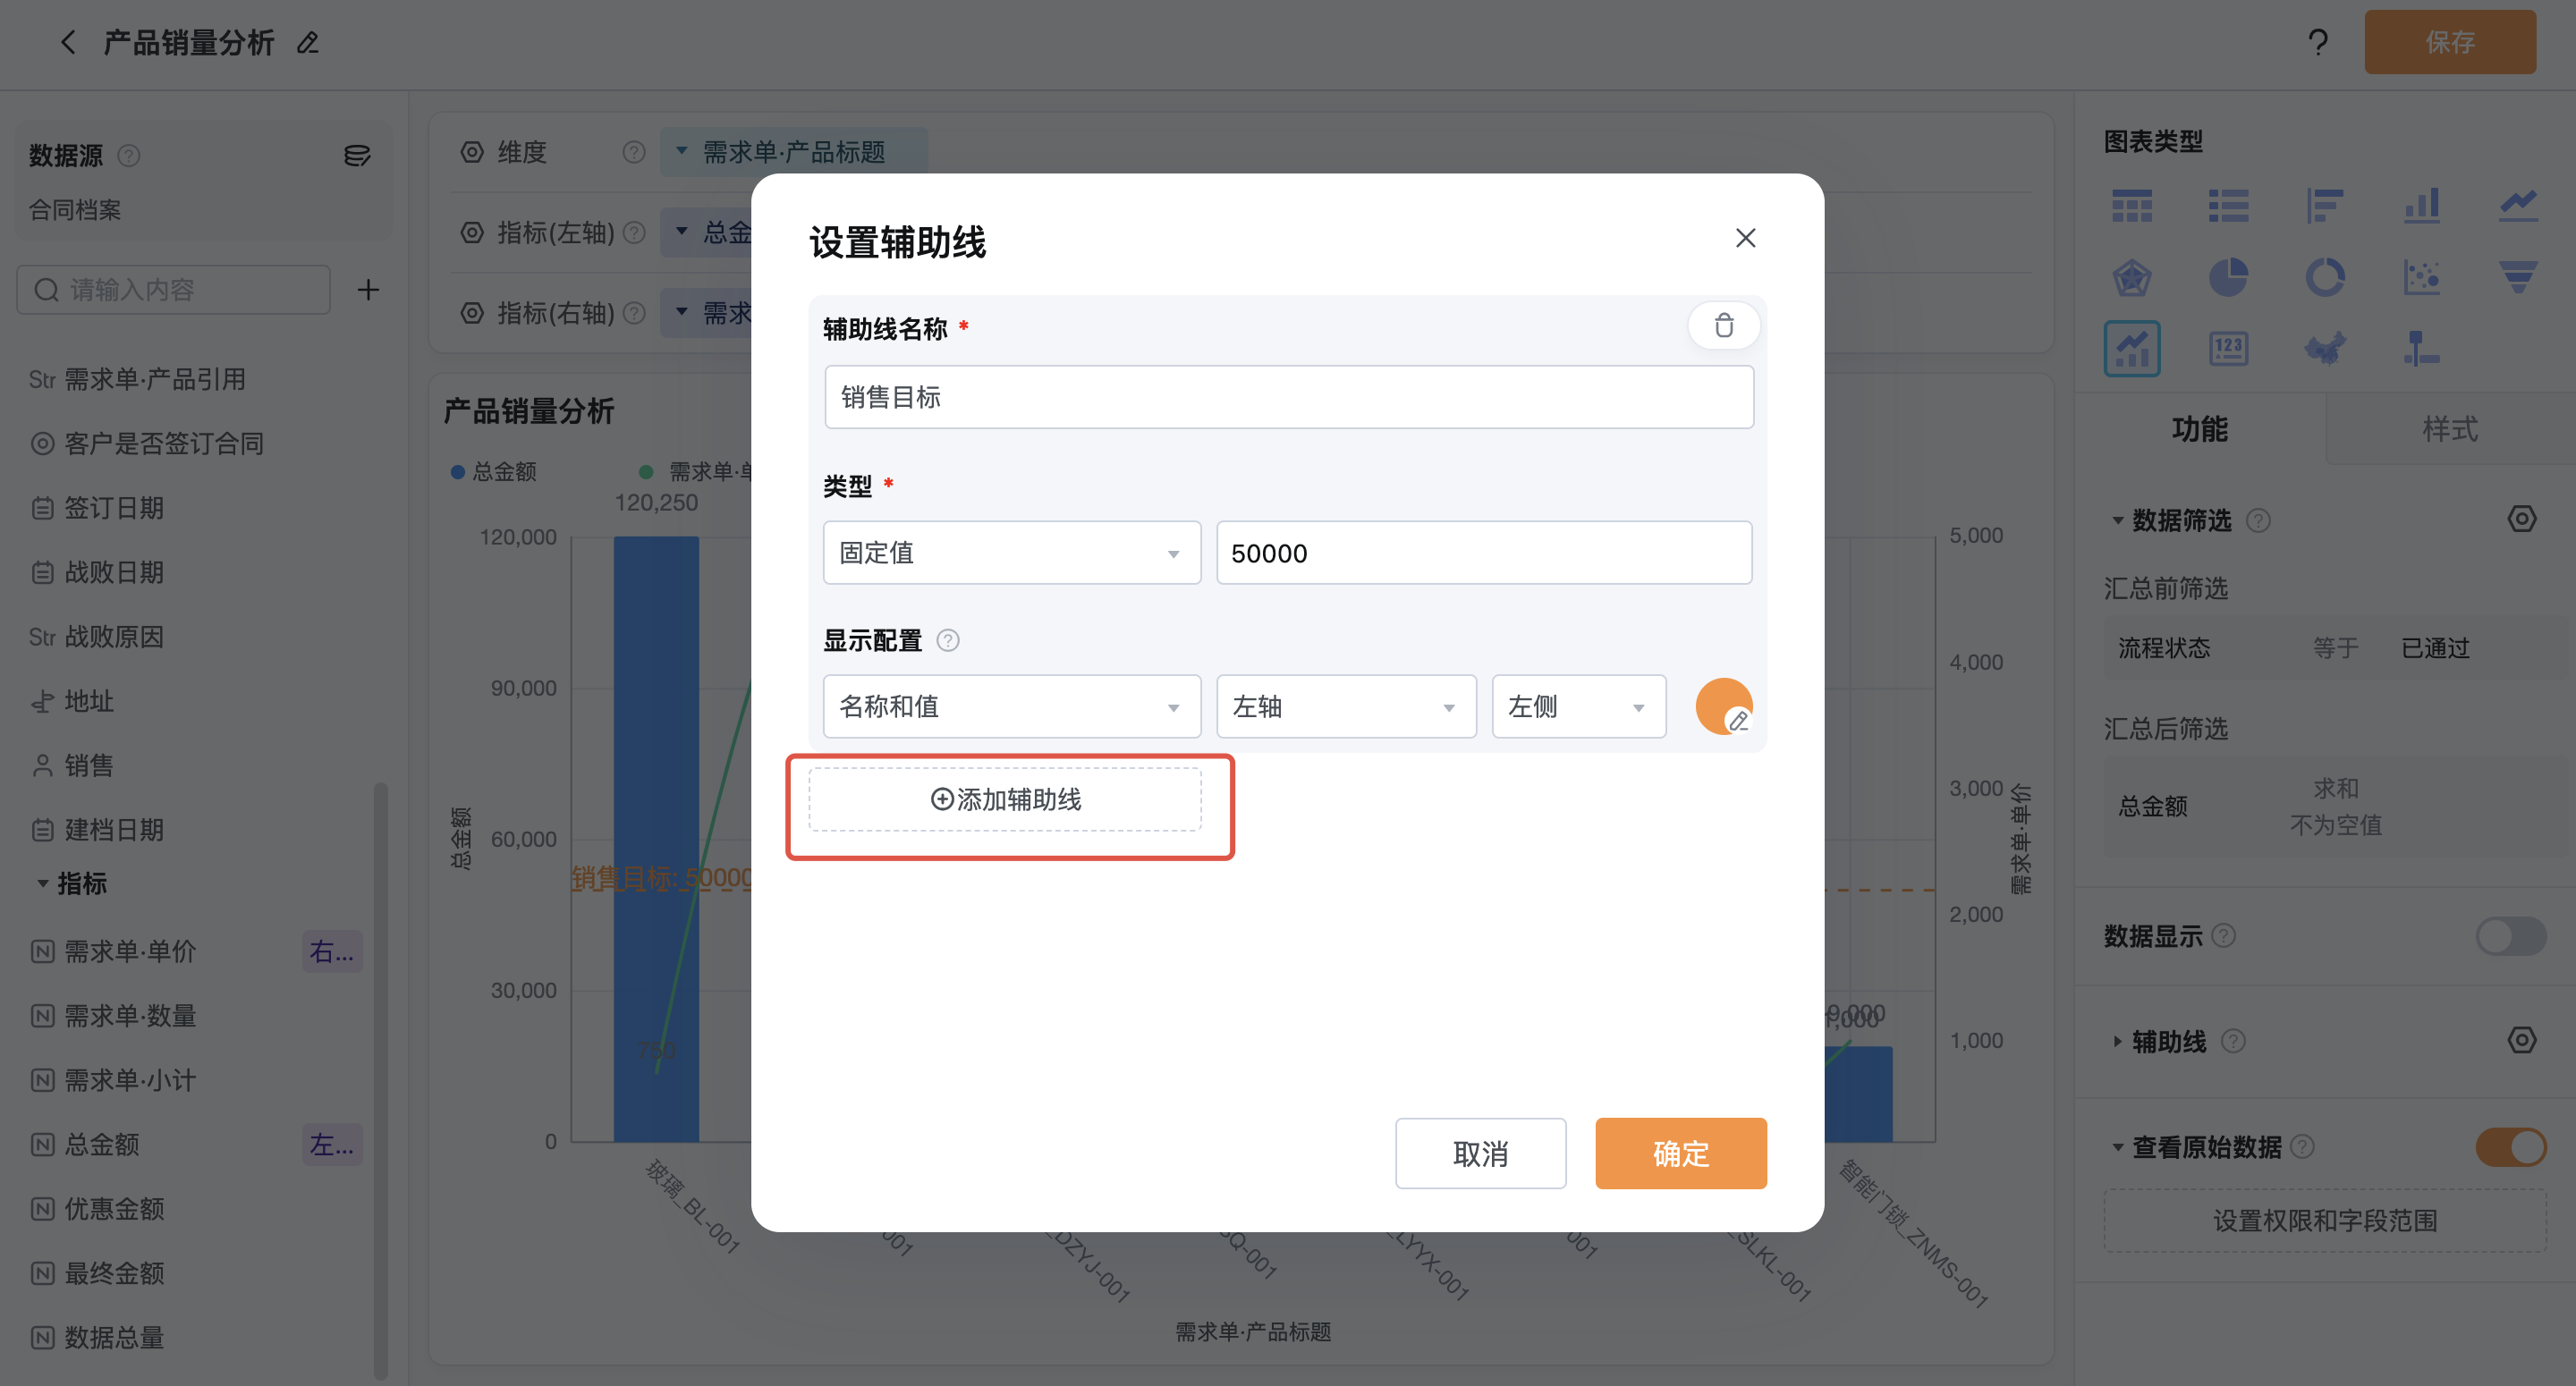This screenshot has height=1386, width=2576.
Task: Select the funnel chart type icon
Action: coord(2518,277)
